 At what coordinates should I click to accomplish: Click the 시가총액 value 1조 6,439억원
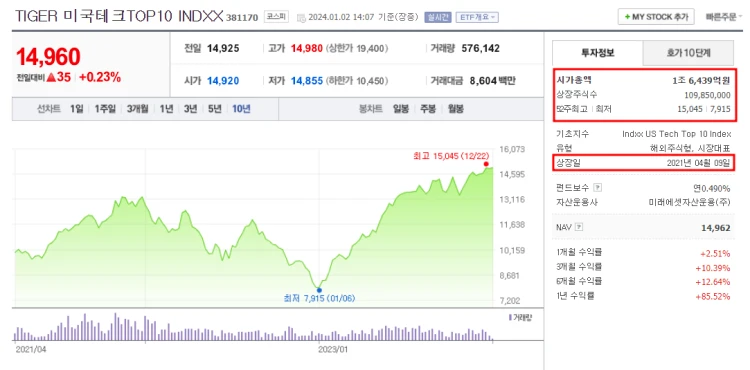[x=701, y=81]
